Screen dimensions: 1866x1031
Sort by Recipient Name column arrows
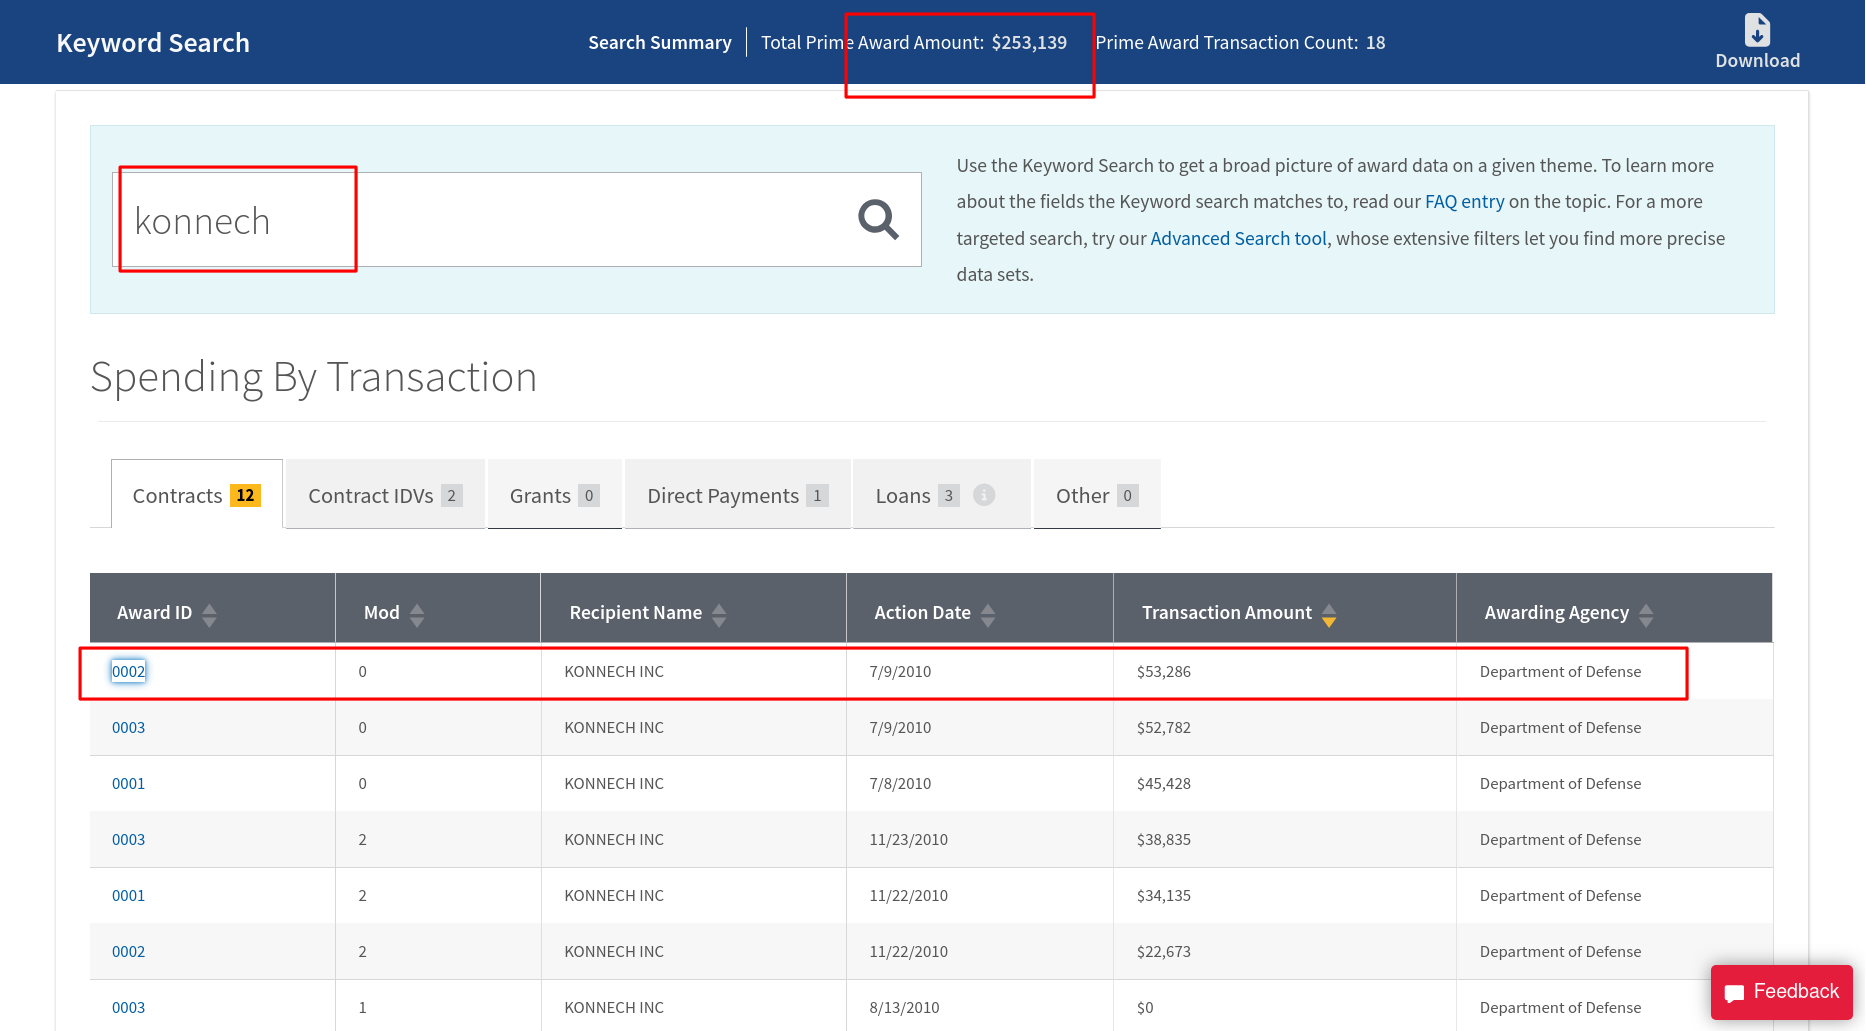[719, 614]
